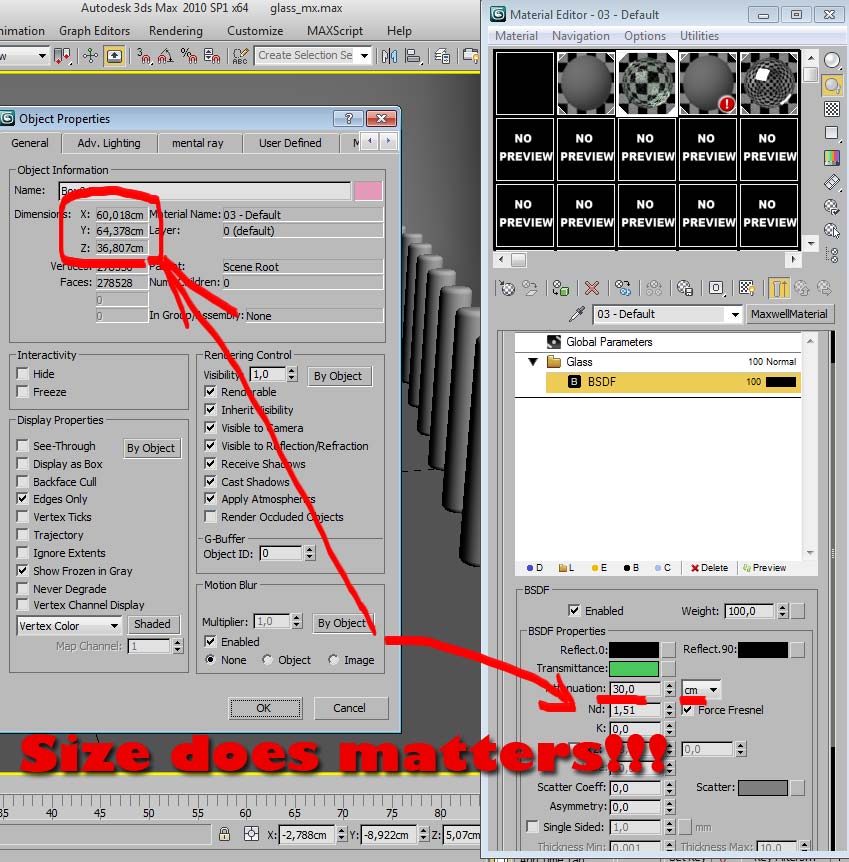849x862 pixels.
Task: Toggle Backlight icon in Material Editor
Action: [832, 85]
